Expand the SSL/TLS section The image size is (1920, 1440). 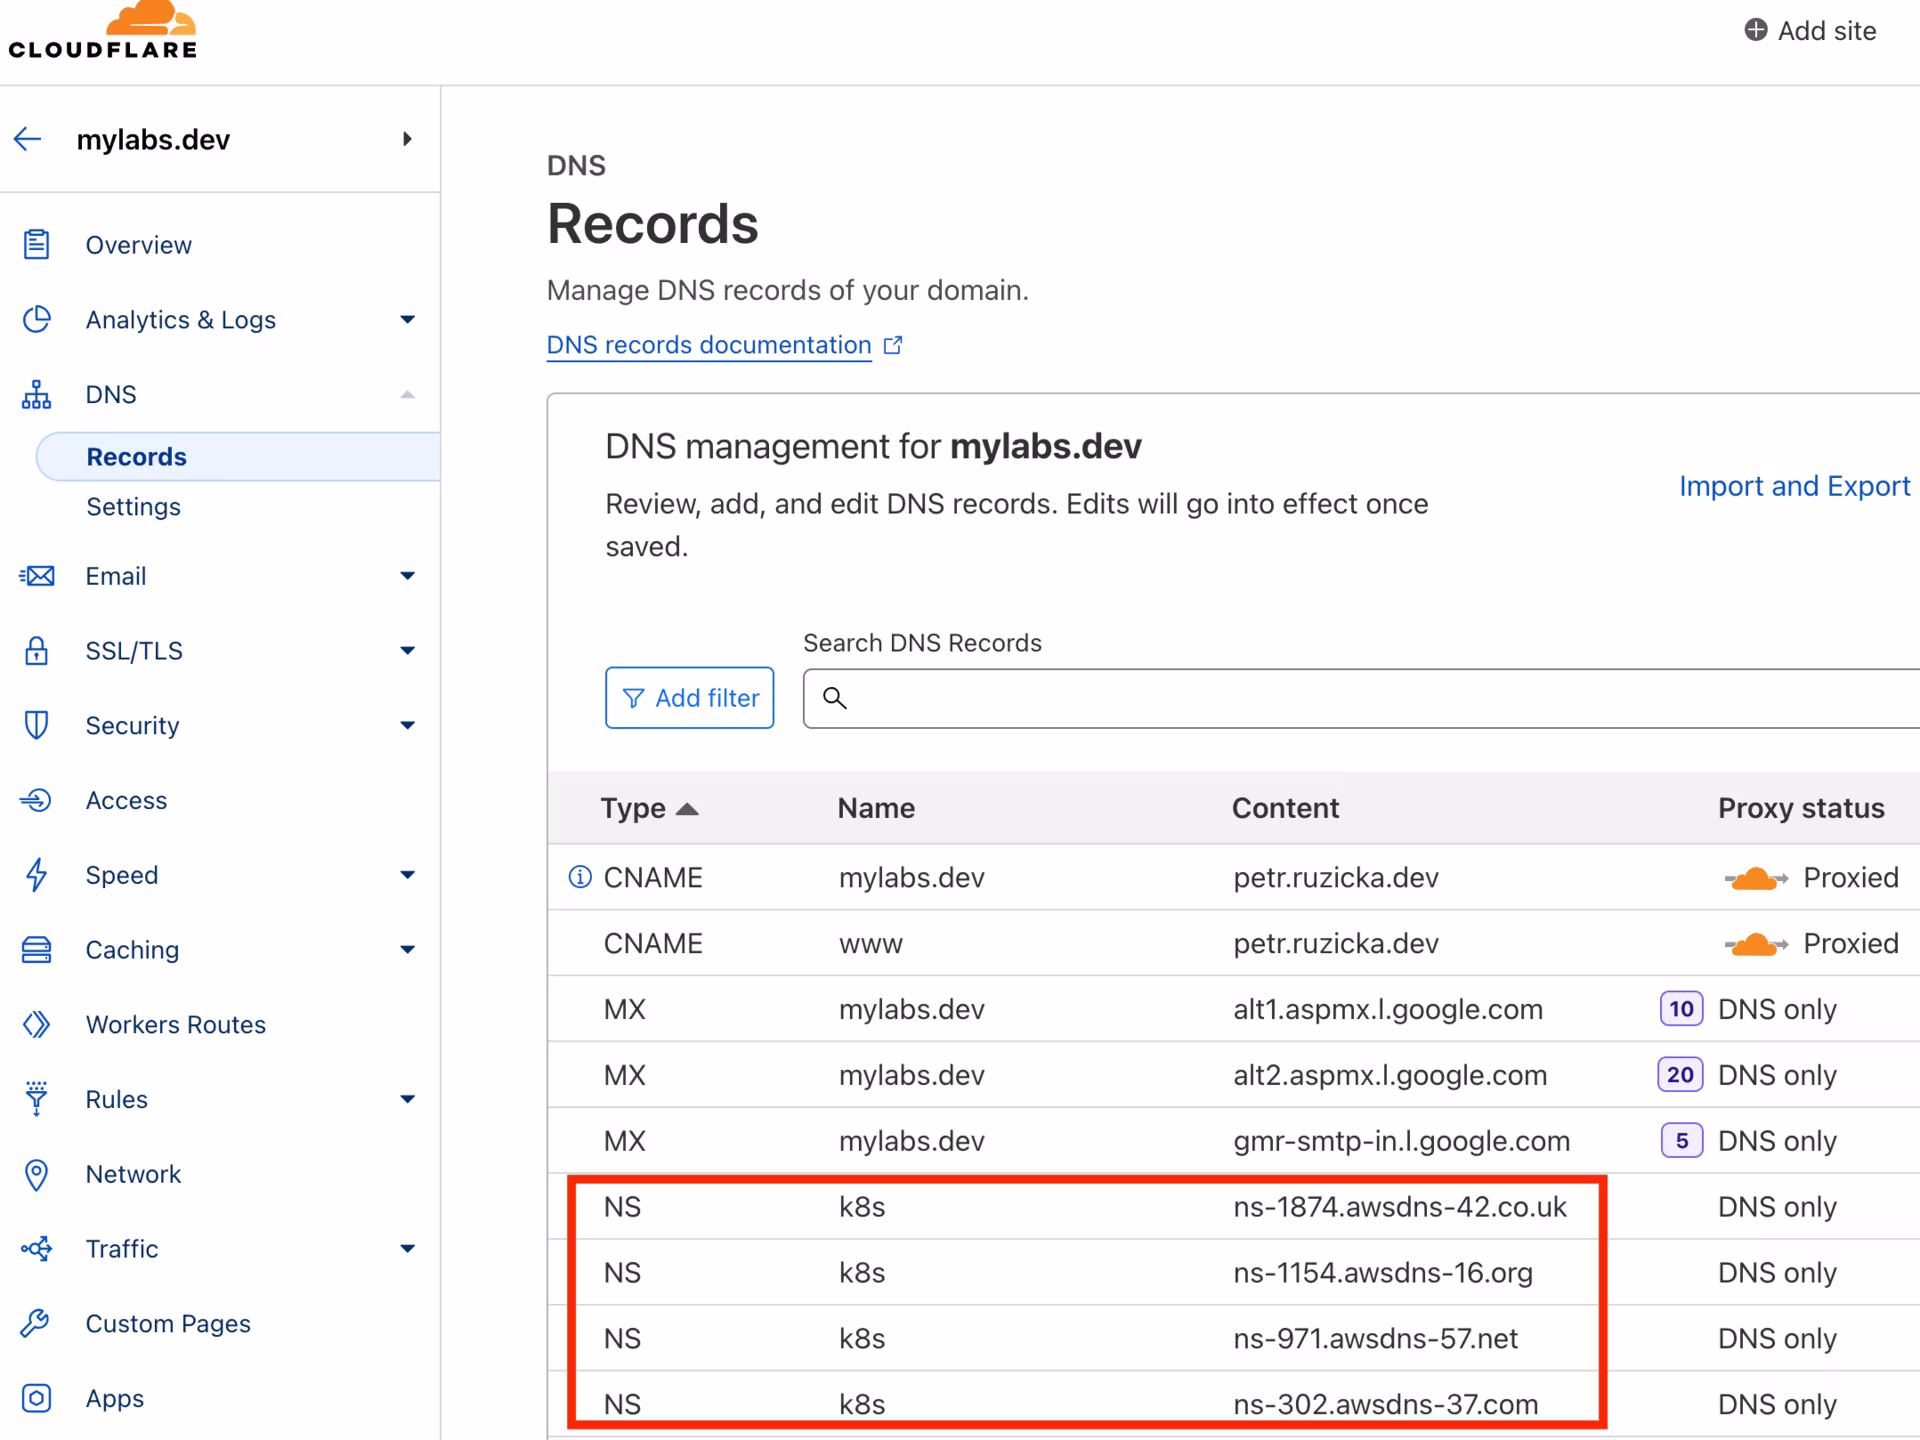point(407,651)
